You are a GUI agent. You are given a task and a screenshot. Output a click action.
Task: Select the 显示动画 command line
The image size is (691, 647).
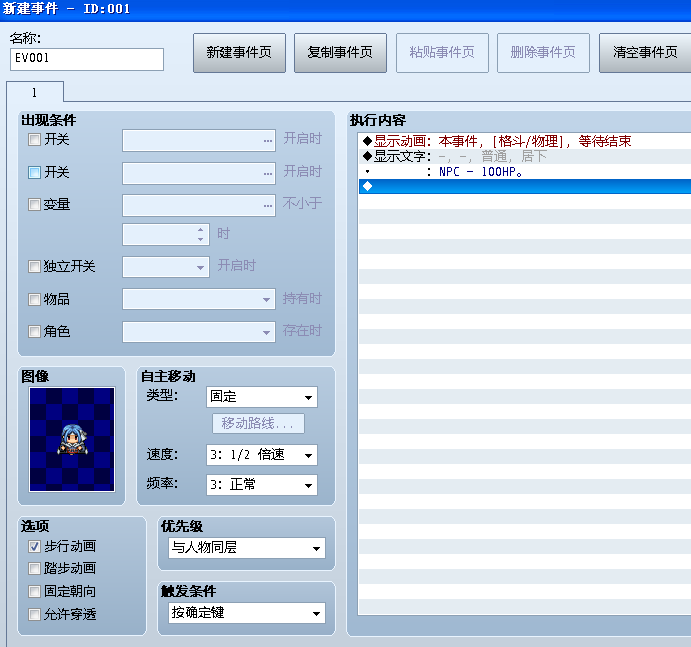pos(525,141)
